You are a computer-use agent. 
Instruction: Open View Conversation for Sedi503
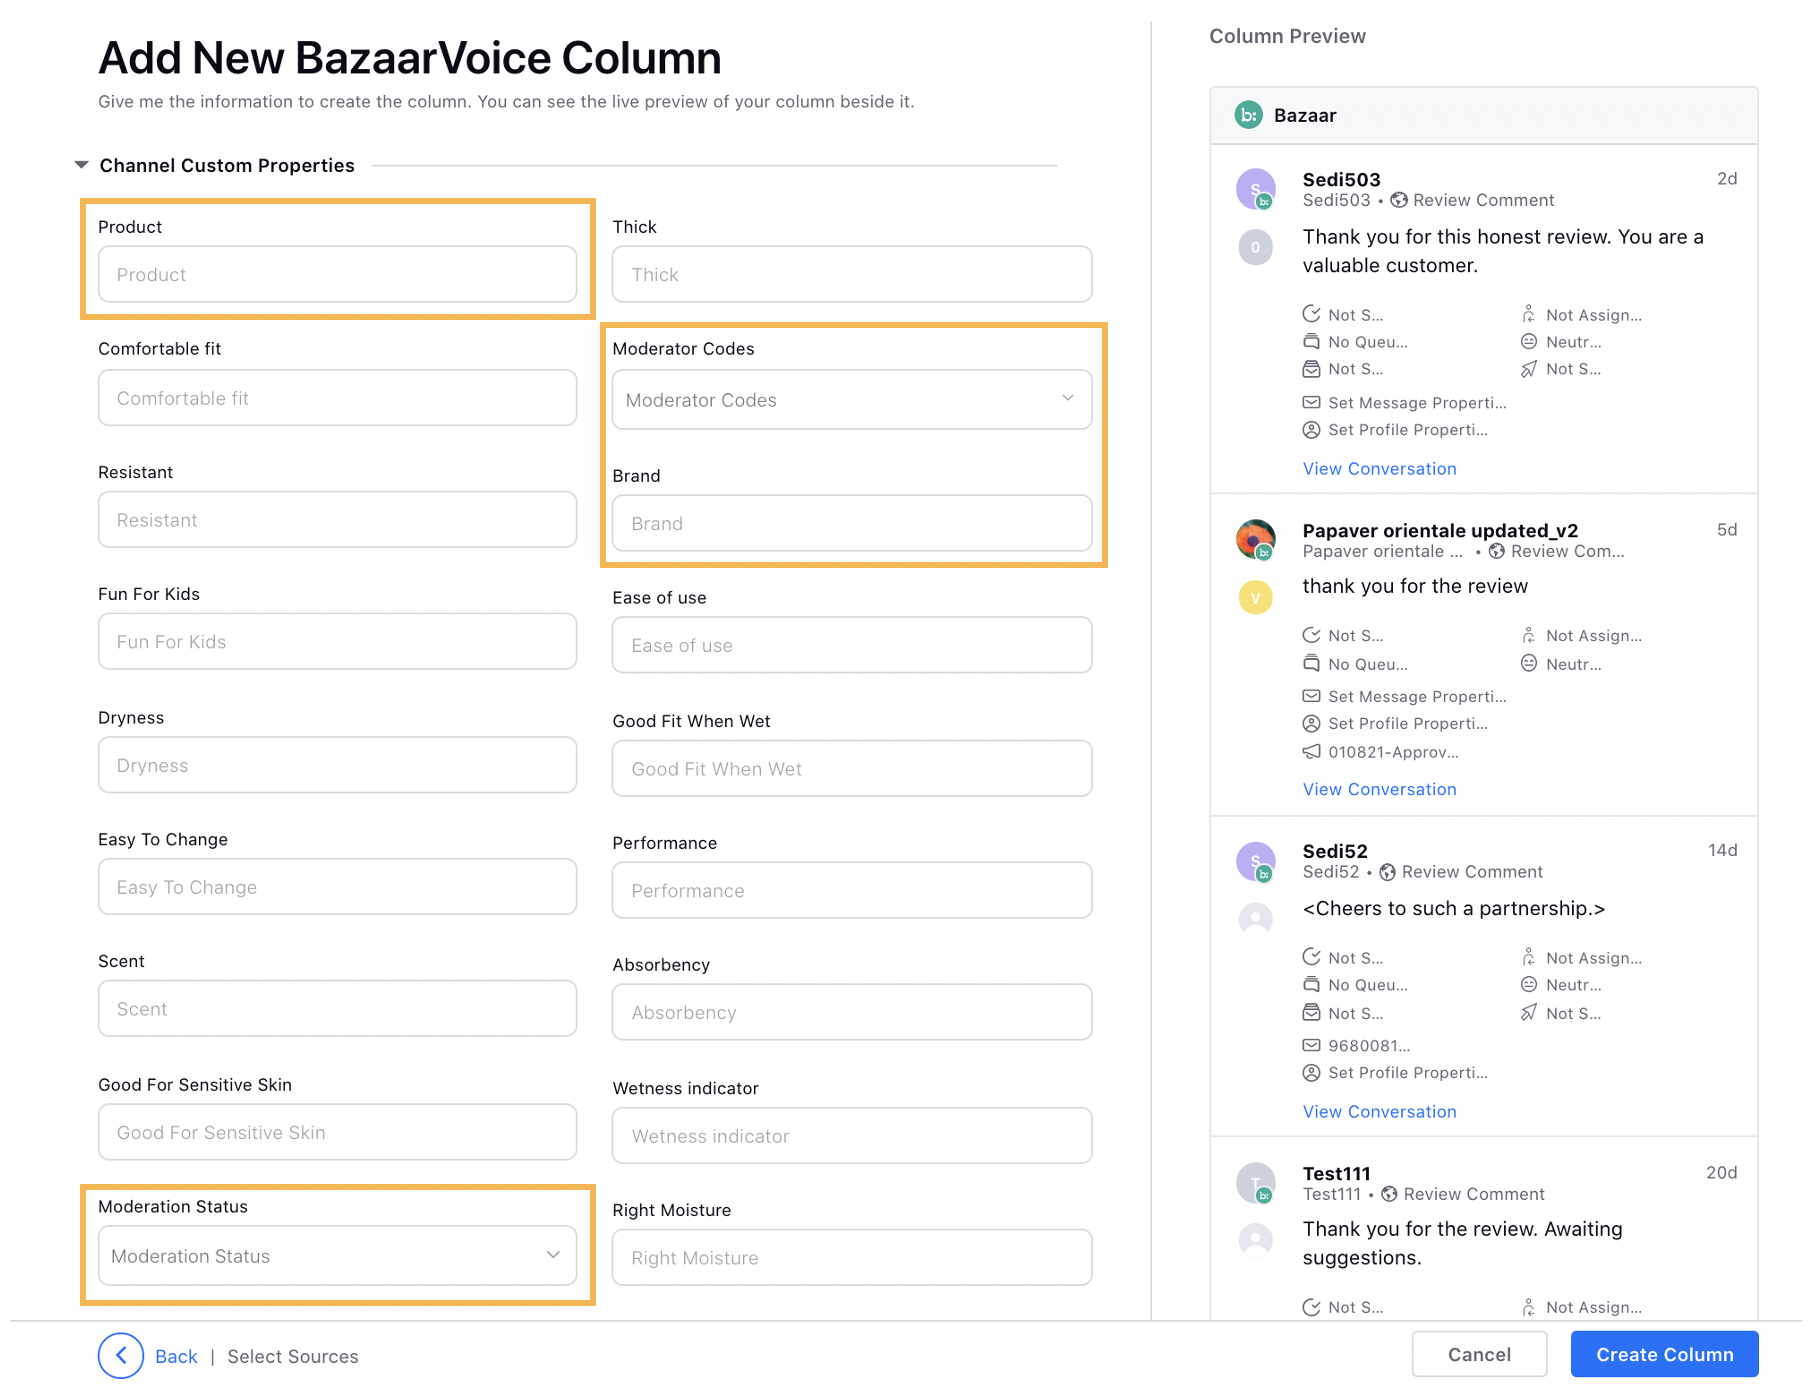[x=1379, y=469]
